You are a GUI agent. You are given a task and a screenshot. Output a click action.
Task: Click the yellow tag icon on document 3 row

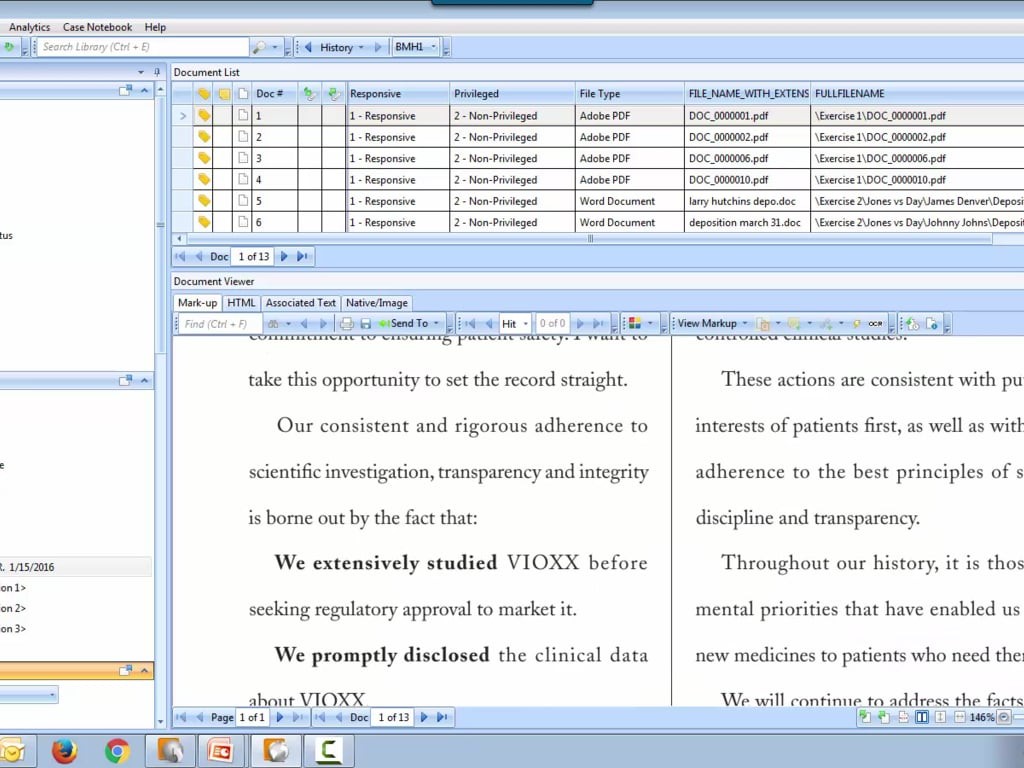coord(204,158)
